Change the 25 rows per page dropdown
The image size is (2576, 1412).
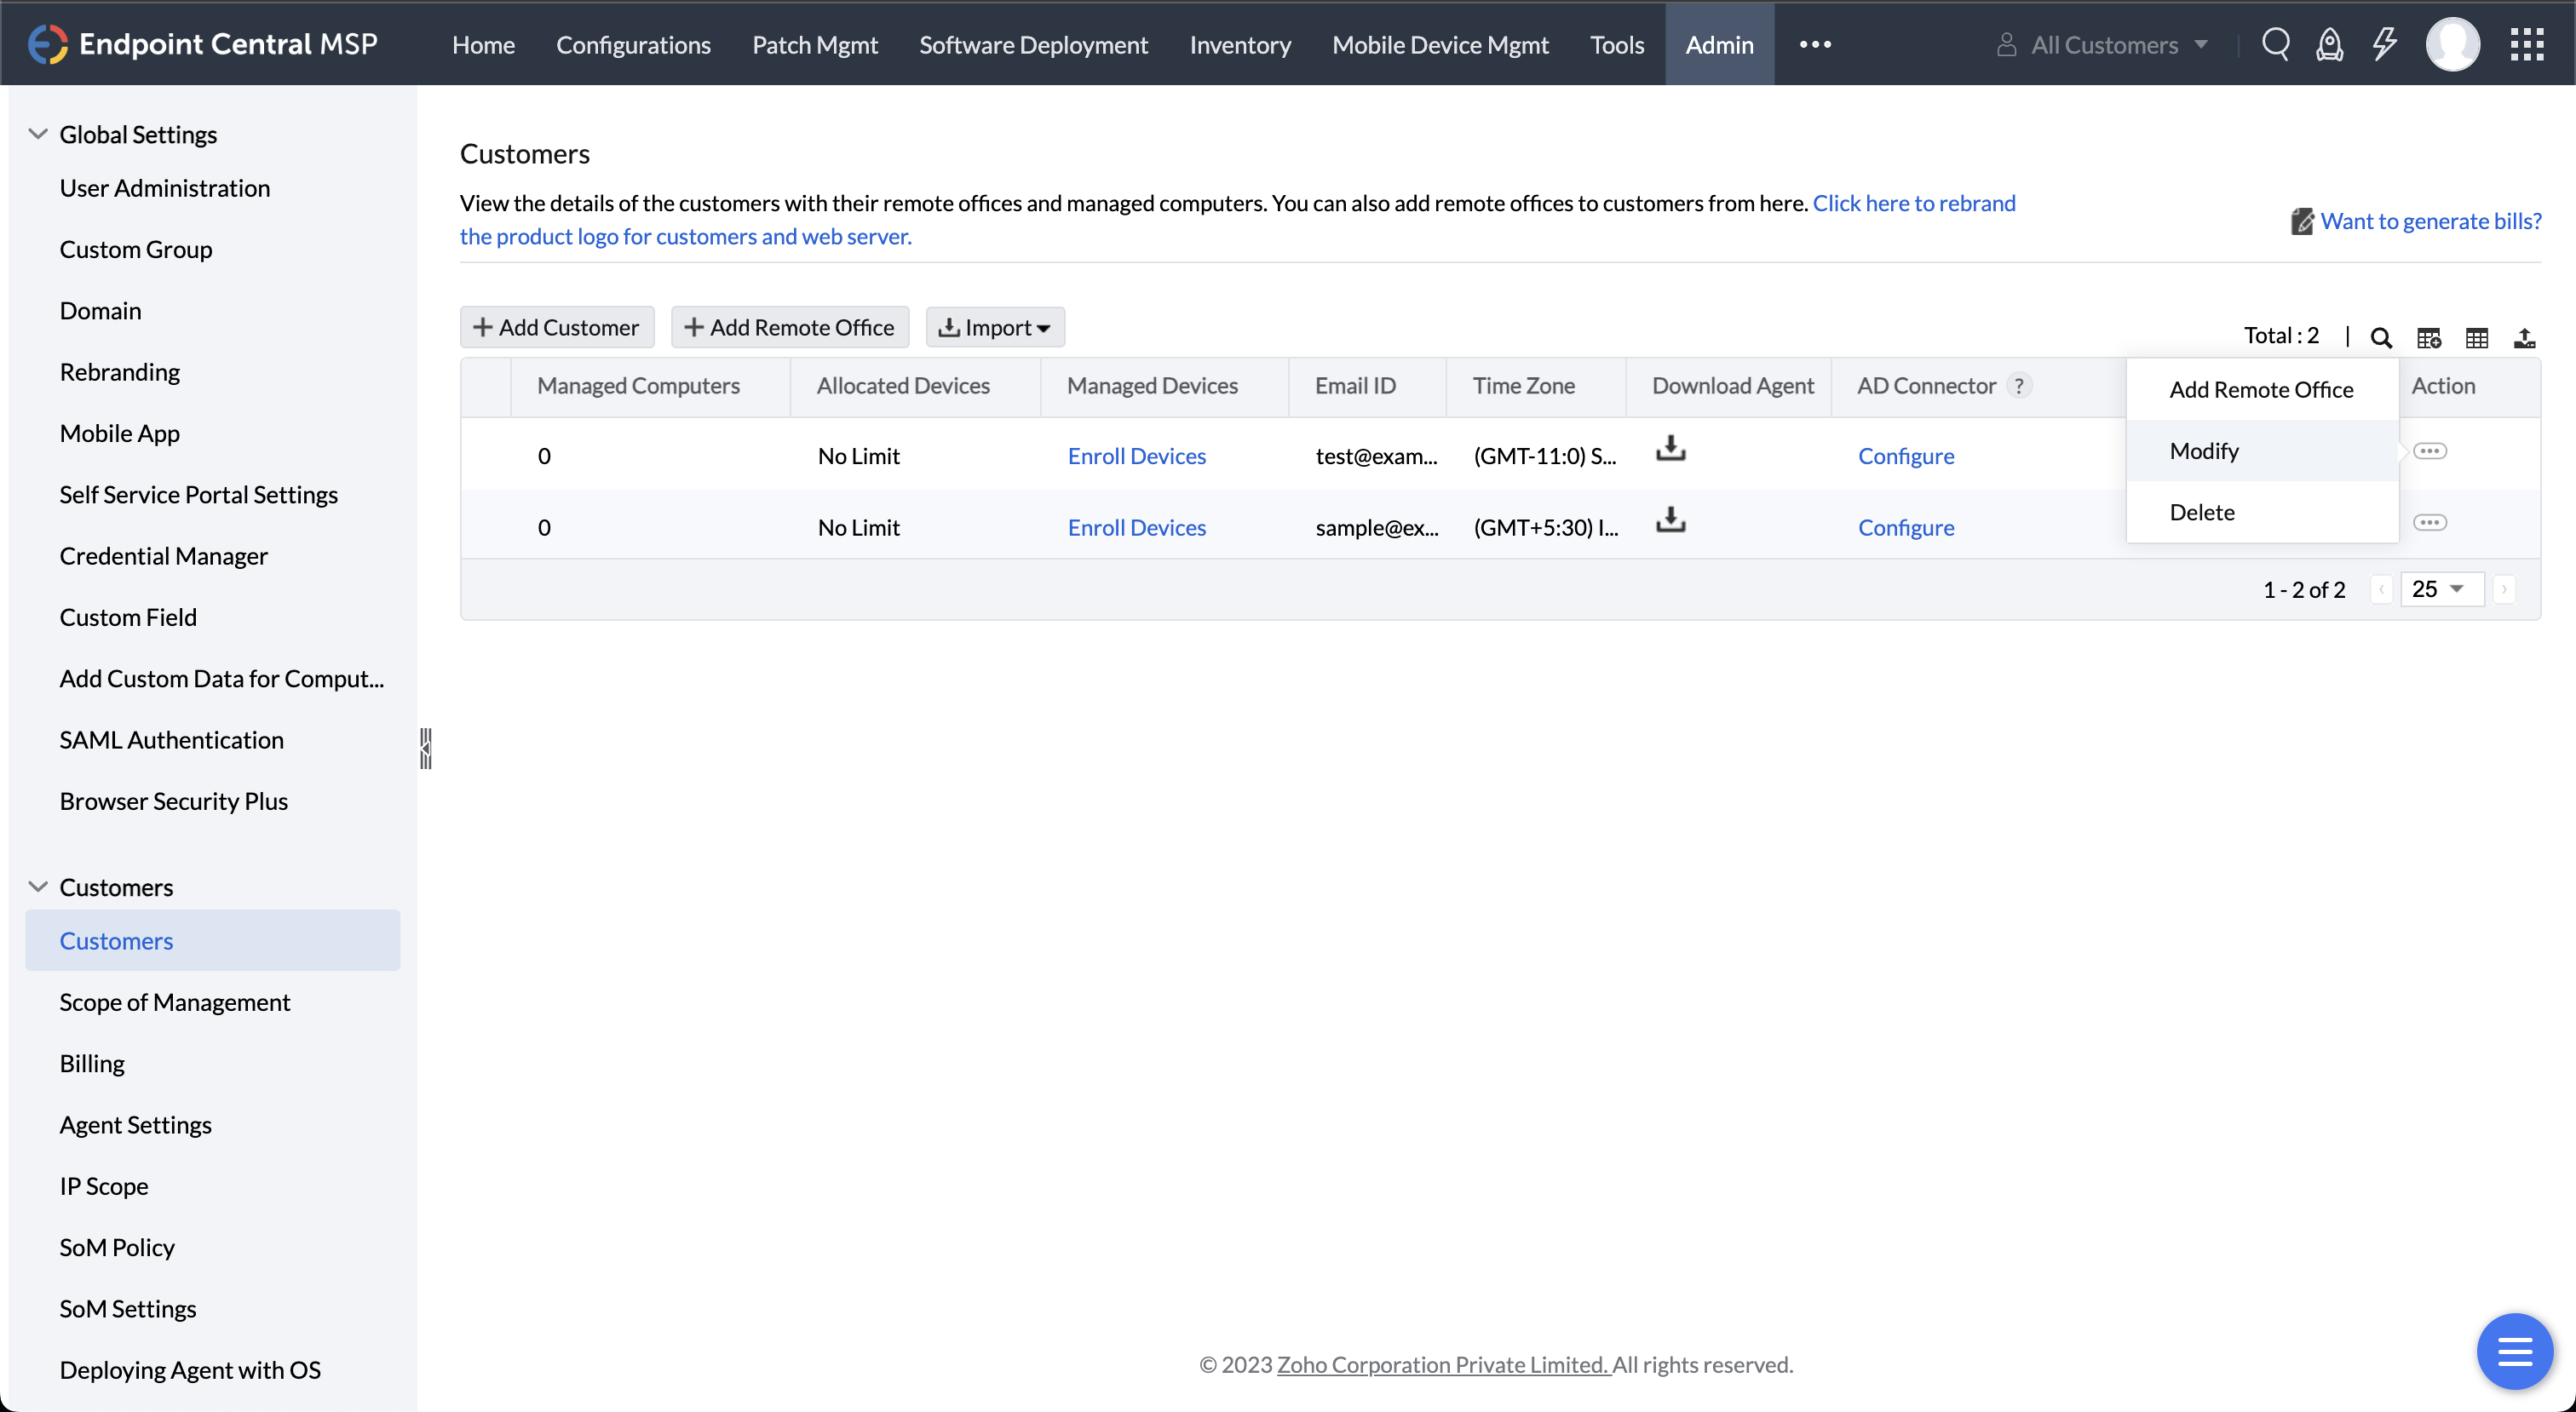point(2441,589)
